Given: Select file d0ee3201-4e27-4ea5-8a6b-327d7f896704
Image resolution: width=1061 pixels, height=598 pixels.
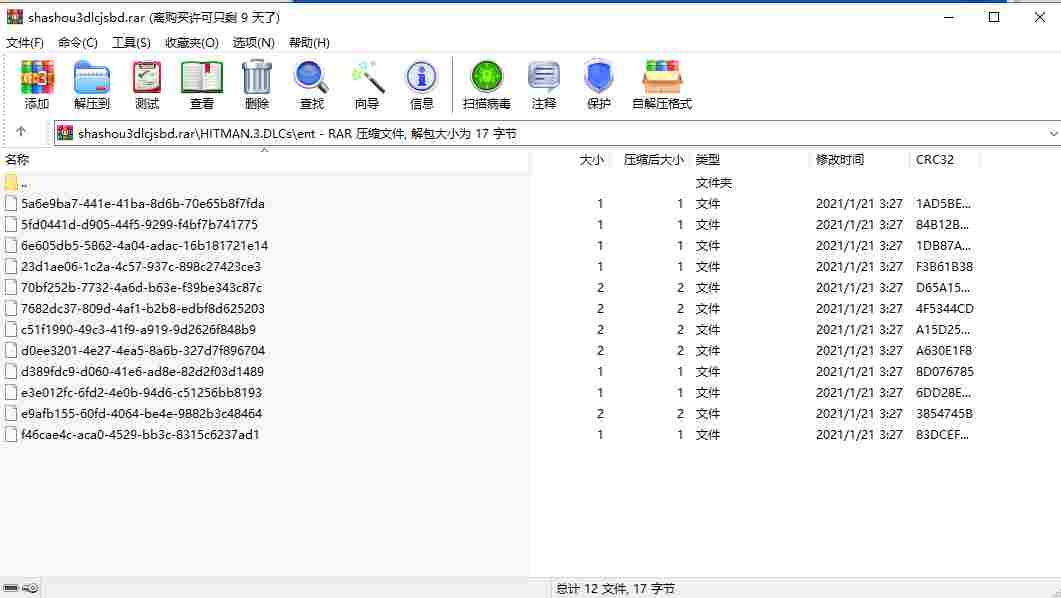Looking at the screenshot, I should point(143,350).
